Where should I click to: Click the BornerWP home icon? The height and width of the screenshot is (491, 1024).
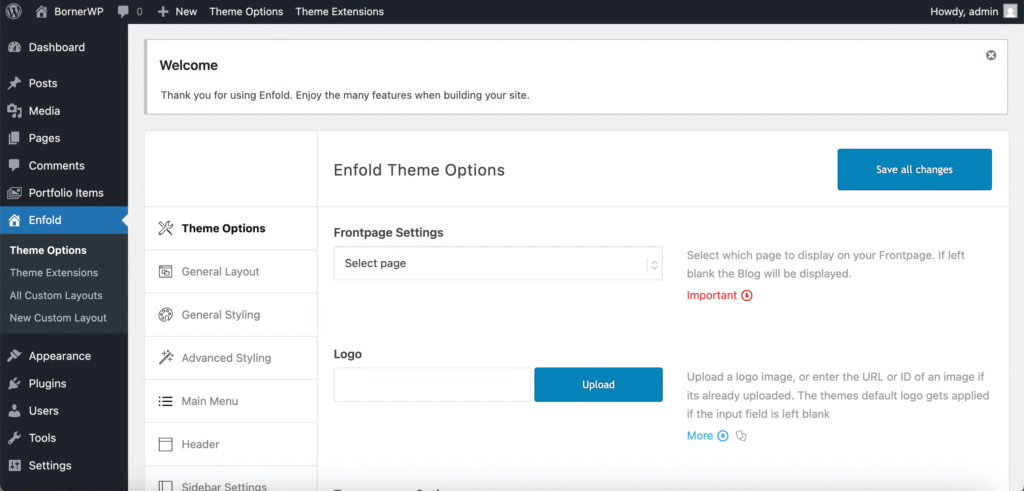click(x=42, y=11)
